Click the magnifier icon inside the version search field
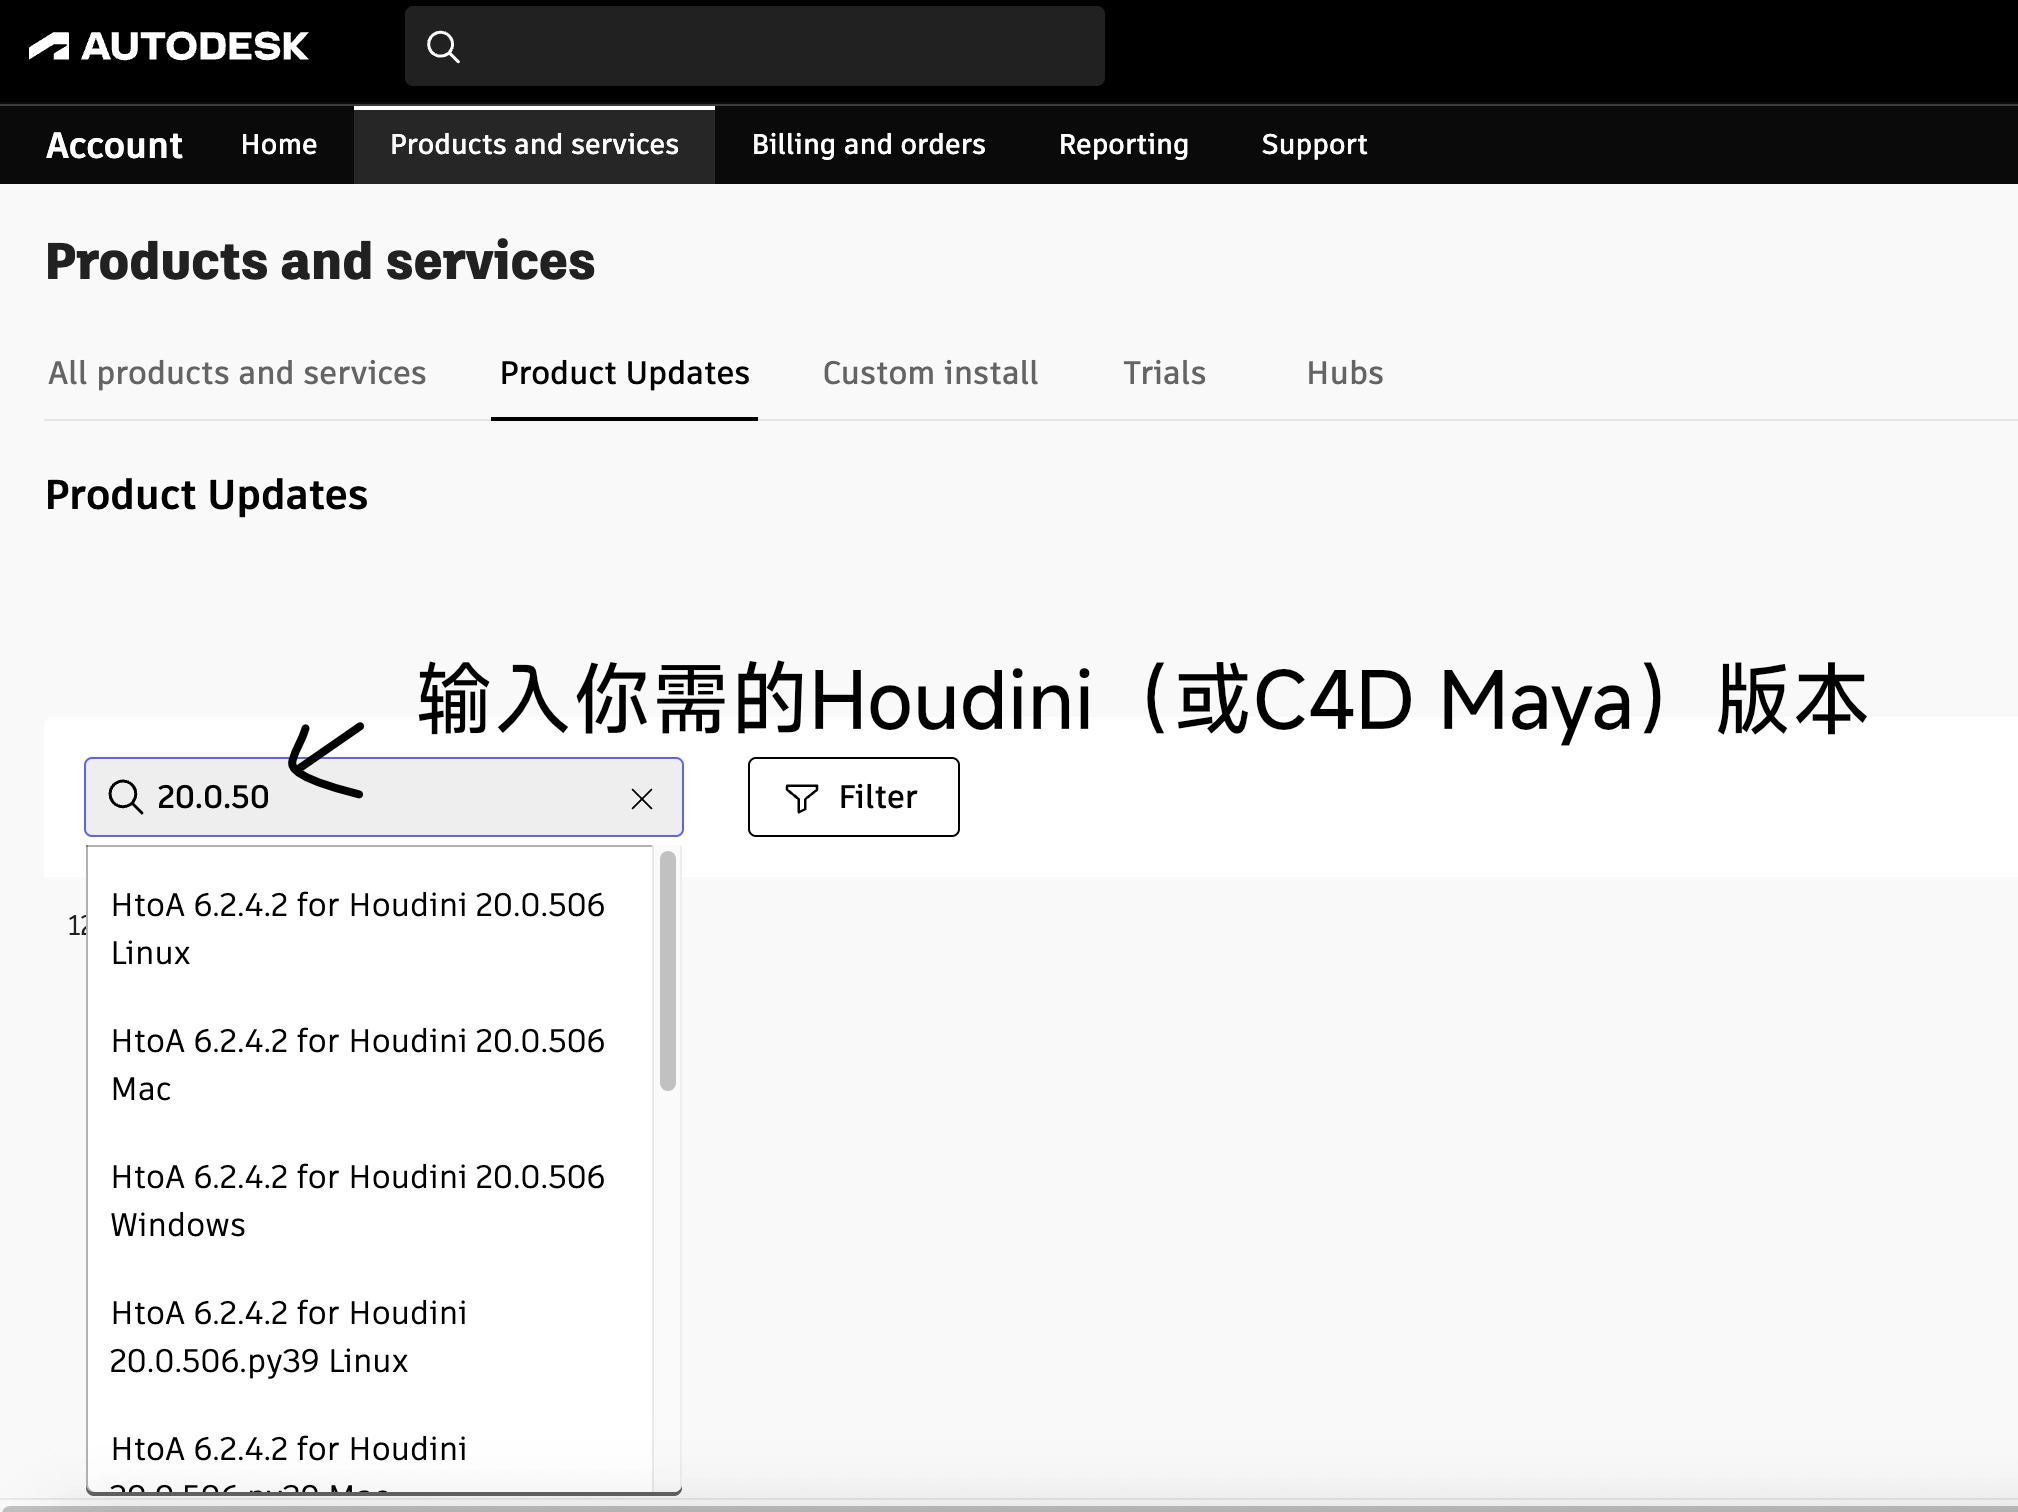The width and height of the screenshot is (2018, 1512). tap(126, 797)
